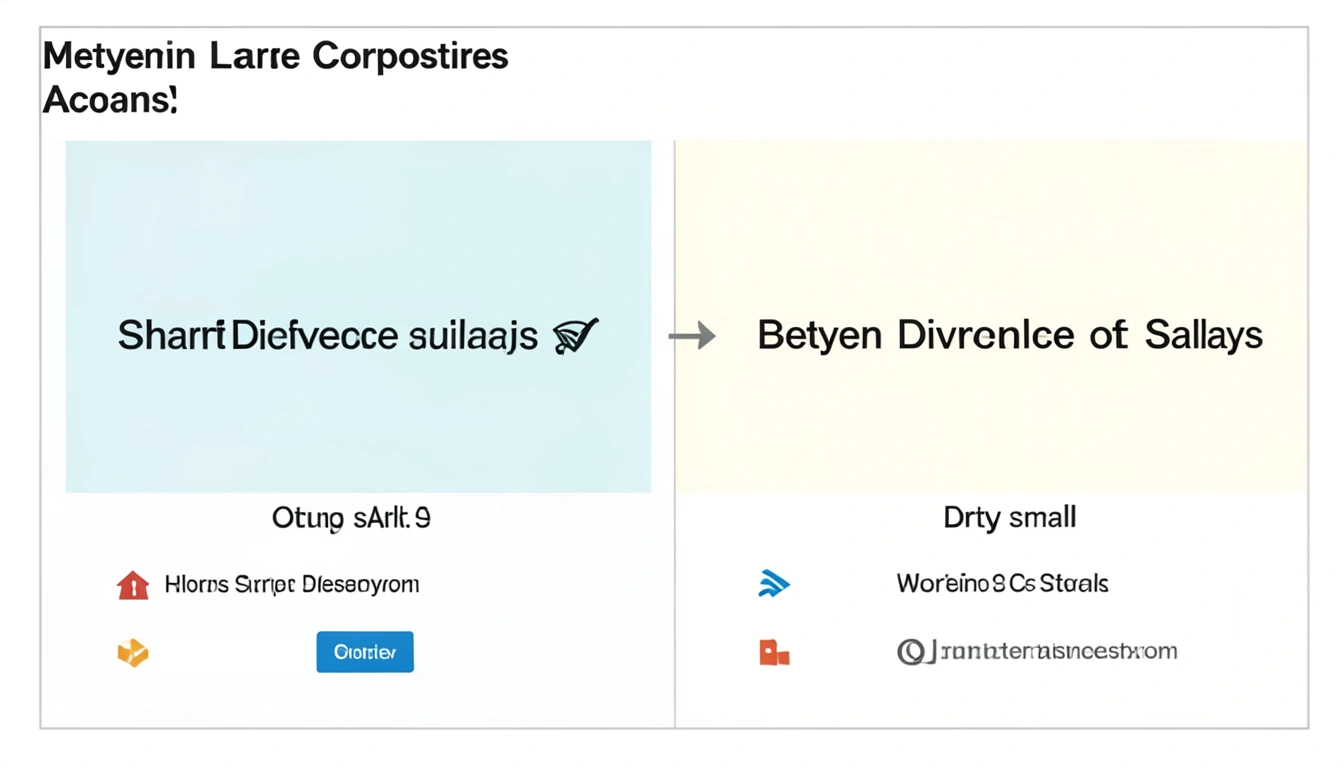The image size is (1344, 768).
Task: Click the pale yellow panel background
Action: click(990, 220)
